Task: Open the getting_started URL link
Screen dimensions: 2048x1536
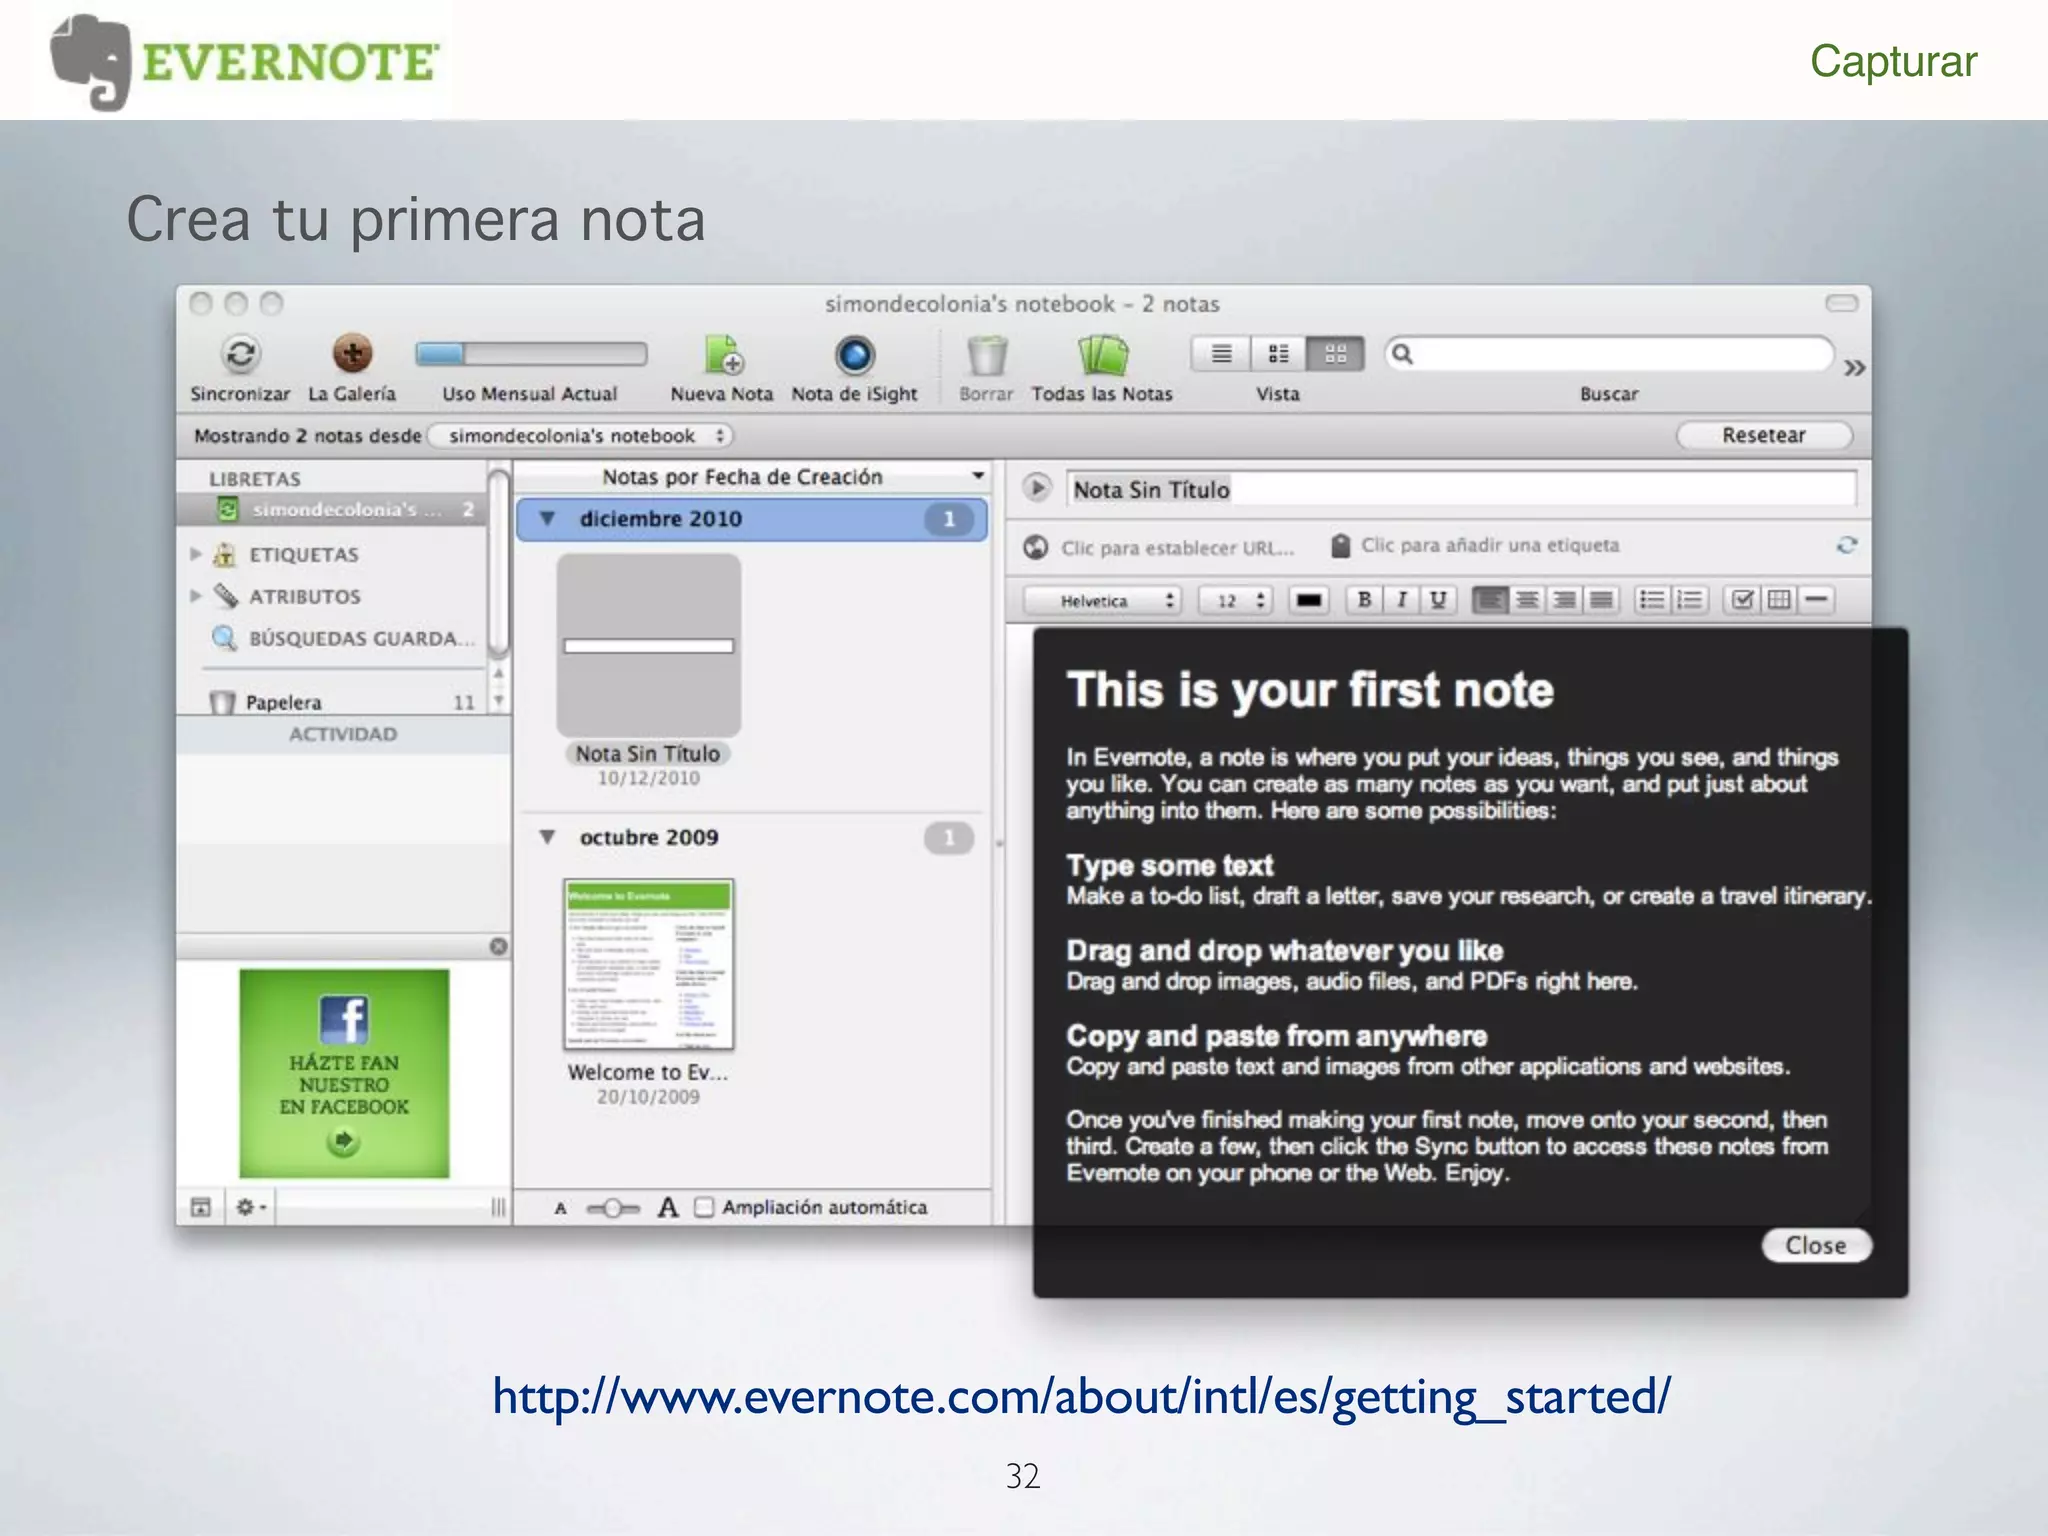Action: (1081, 1397)
